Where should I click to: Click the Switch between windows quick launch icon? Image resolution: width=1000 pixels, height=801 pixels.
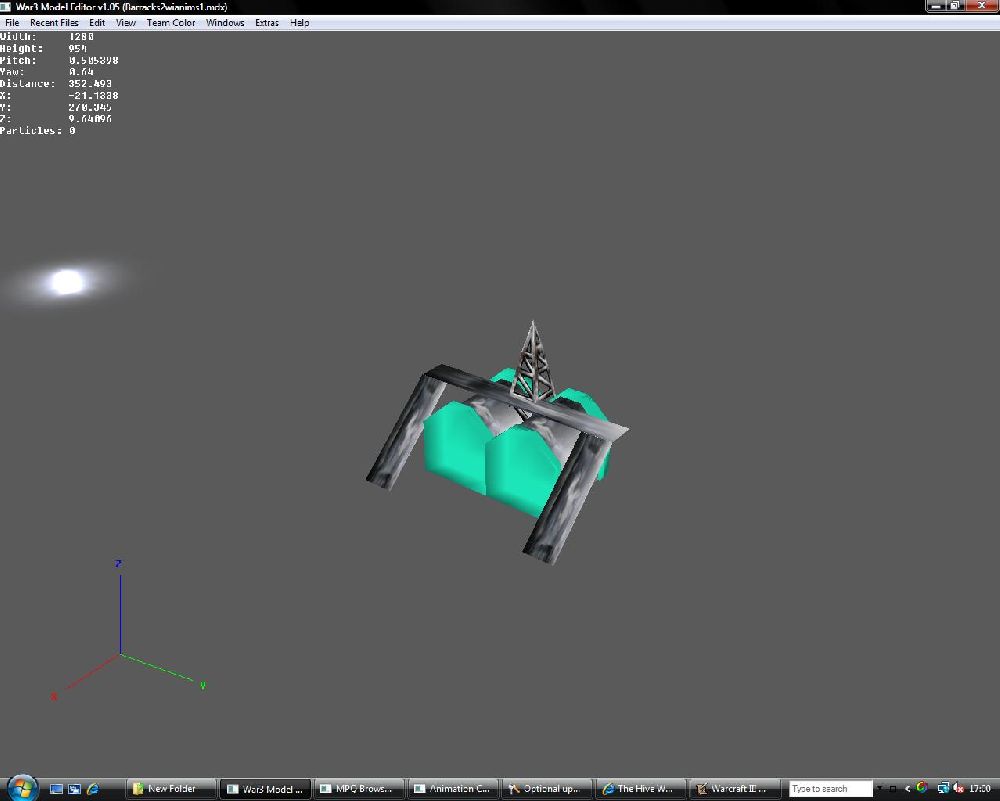pos(74,789)
